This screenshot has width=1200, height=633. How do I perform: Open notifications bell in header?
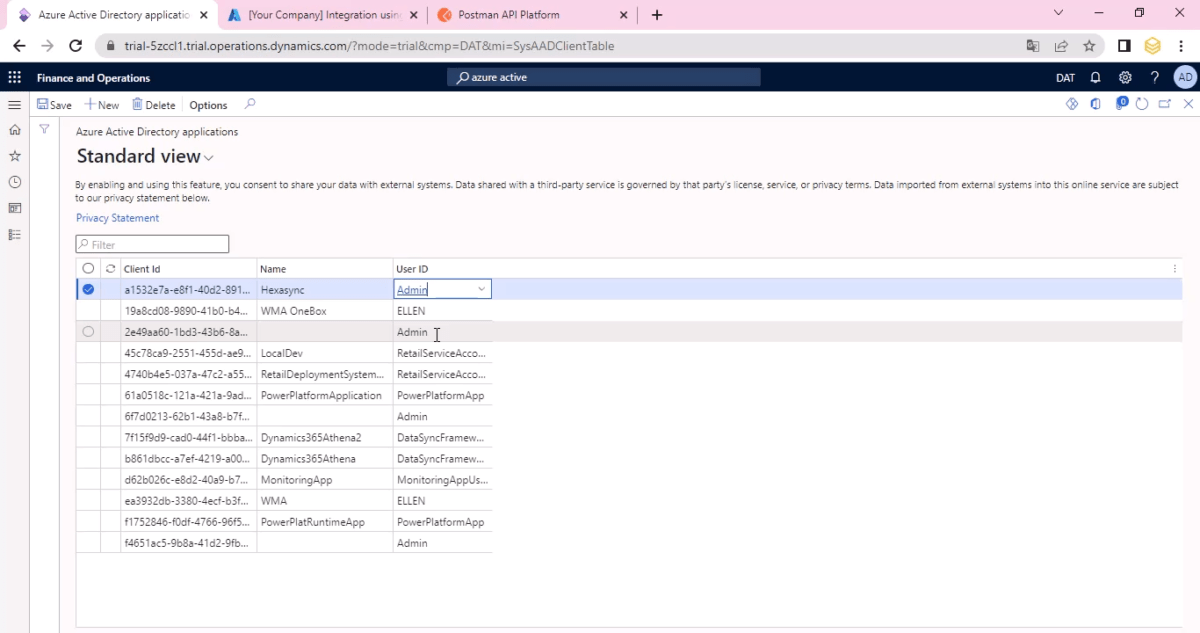[1096, 78]
